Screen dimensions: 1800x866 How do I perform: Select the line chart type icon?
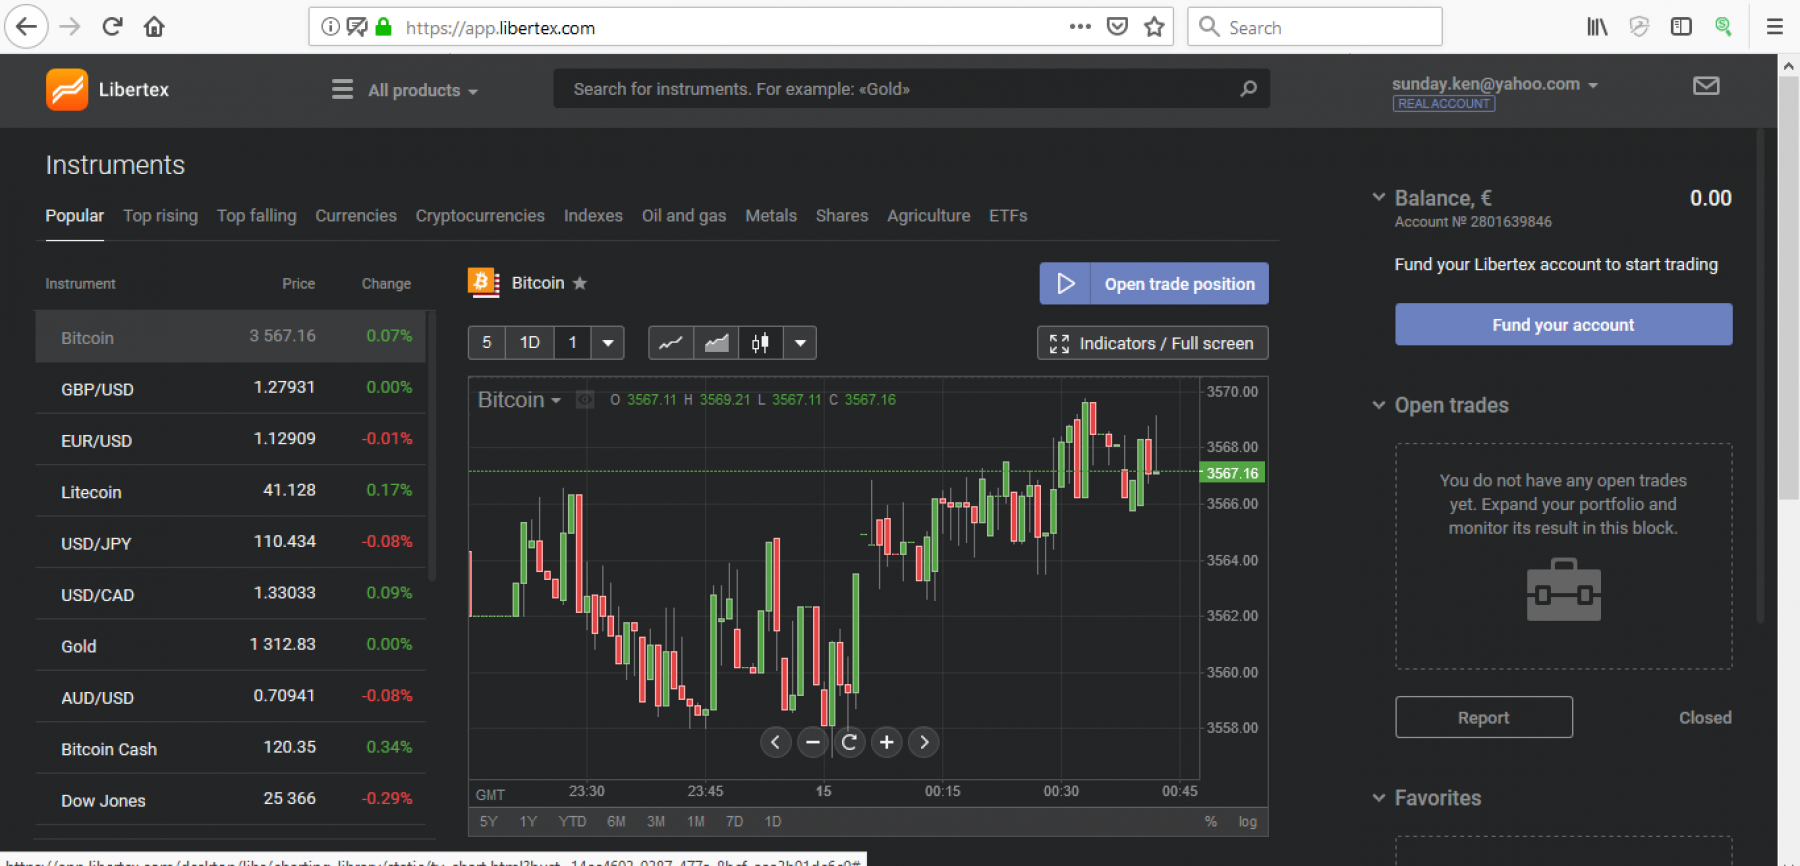point(671,343)
